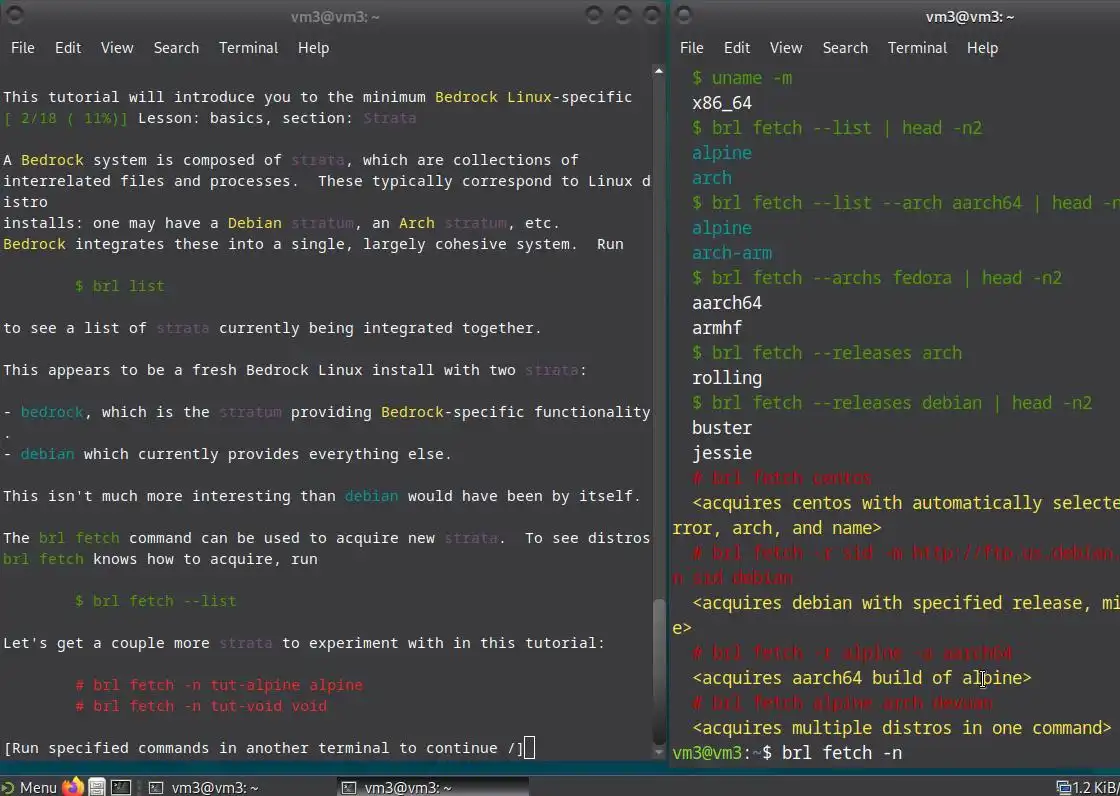Click '$ brl fetch --archs fedora' command line
This screenshot has width=1120, height=796.
pos(876,278)
